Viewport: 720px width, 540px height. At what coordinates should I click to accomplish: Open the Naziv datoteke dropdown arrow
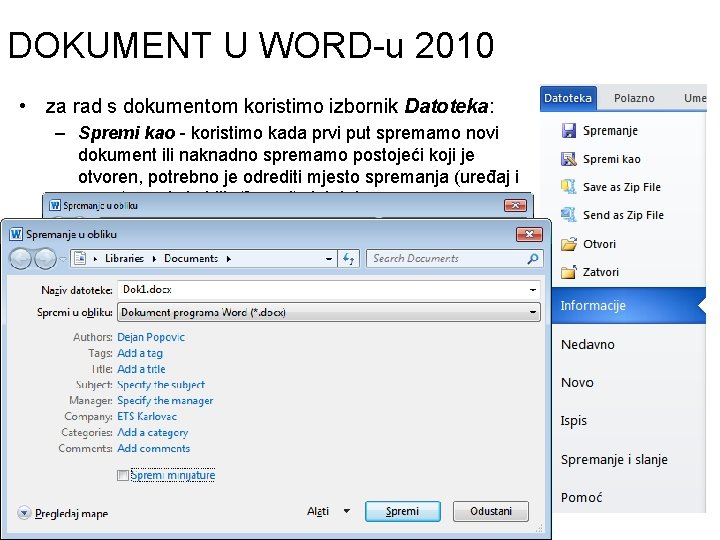533,290
